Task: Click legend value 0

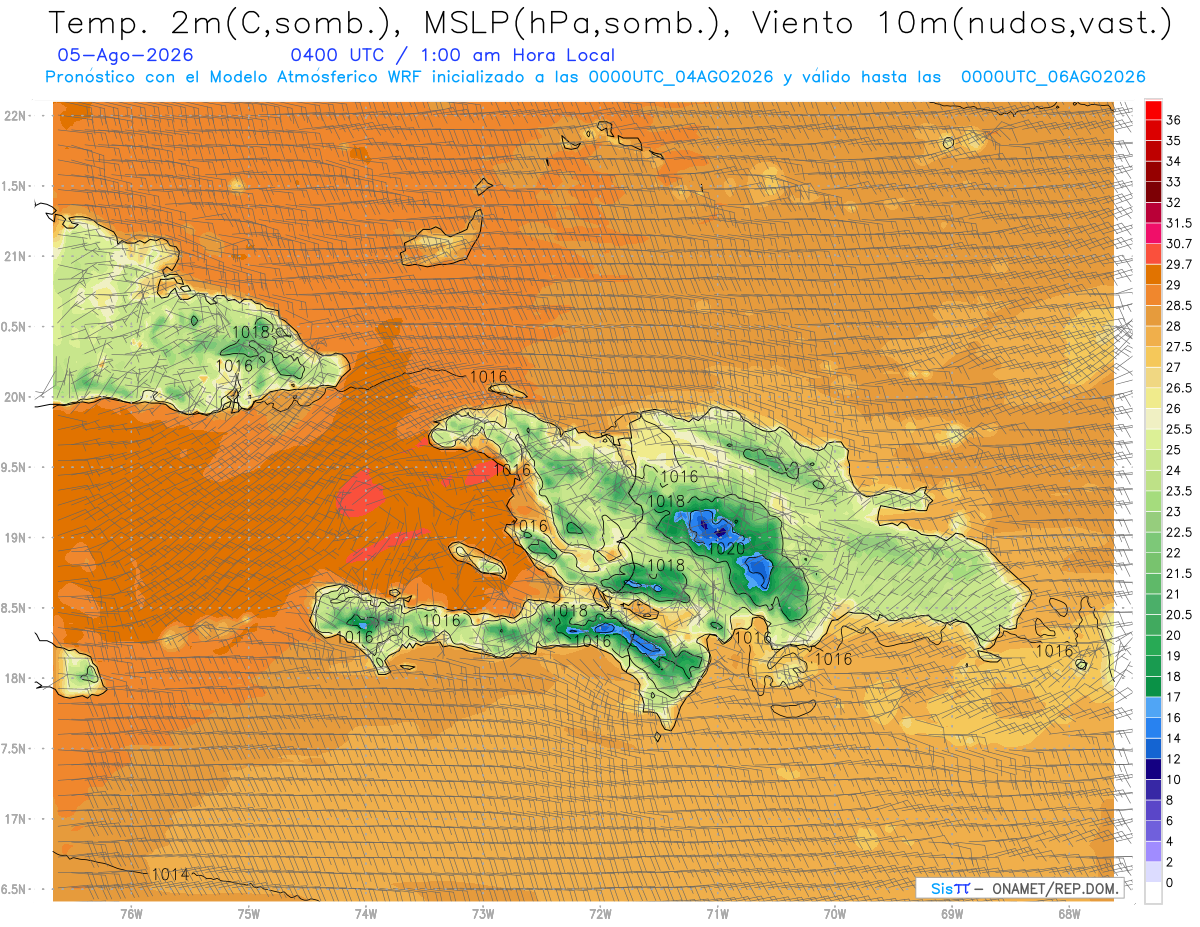Action: [x=1170, y=882]
